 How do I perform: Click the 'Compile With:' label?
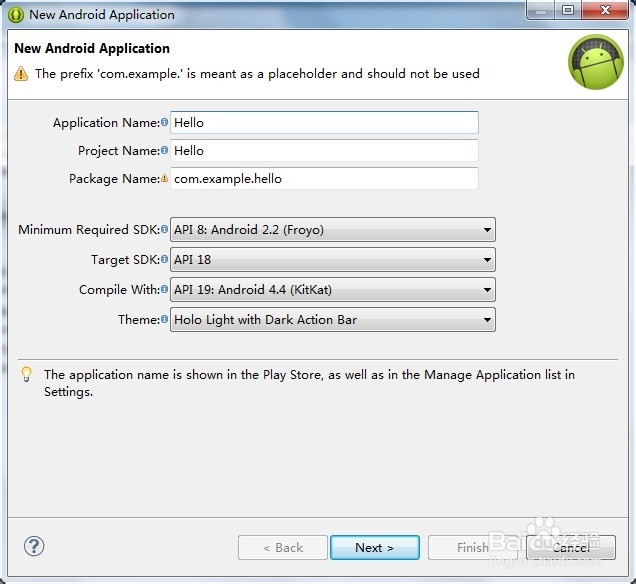120,290
